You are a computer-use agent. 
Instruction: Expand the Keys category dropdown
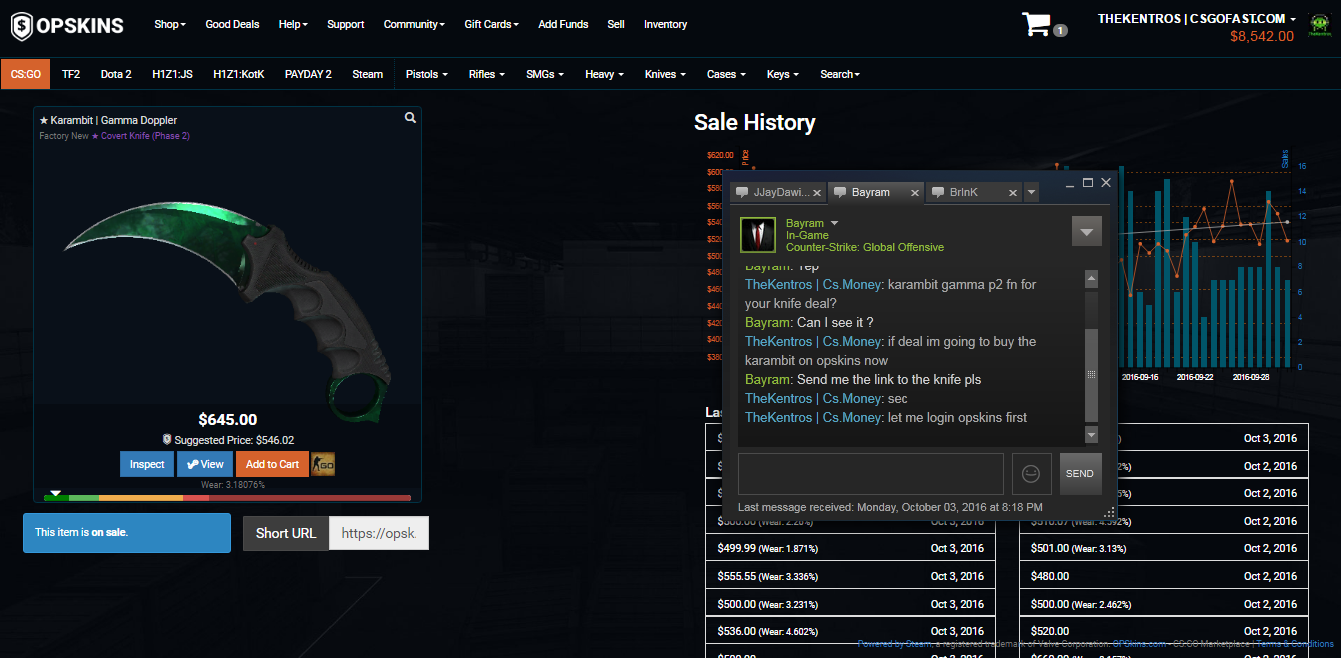click(x=783, y=74)
